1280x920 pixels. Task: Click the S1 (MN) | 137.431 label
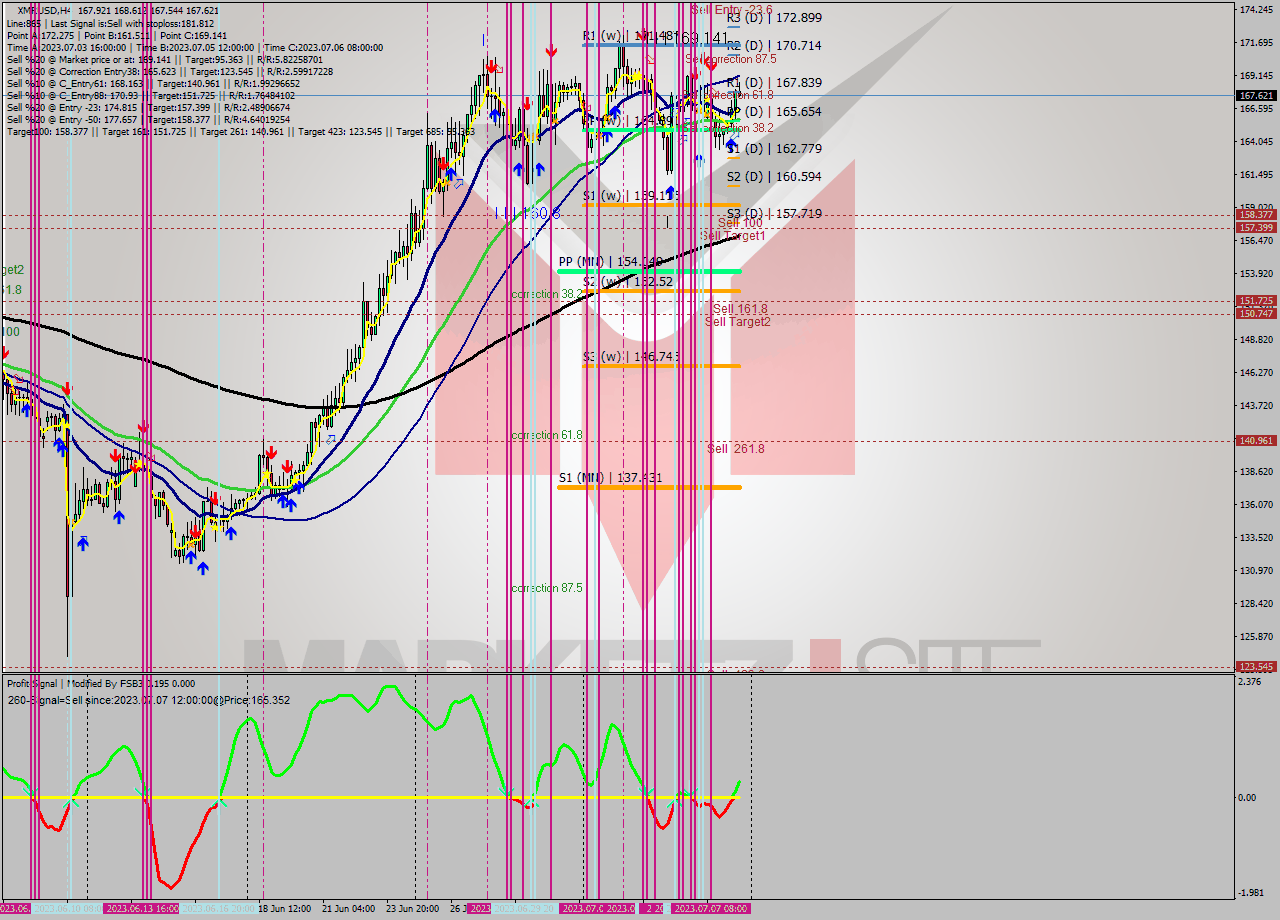coord(610,478)
